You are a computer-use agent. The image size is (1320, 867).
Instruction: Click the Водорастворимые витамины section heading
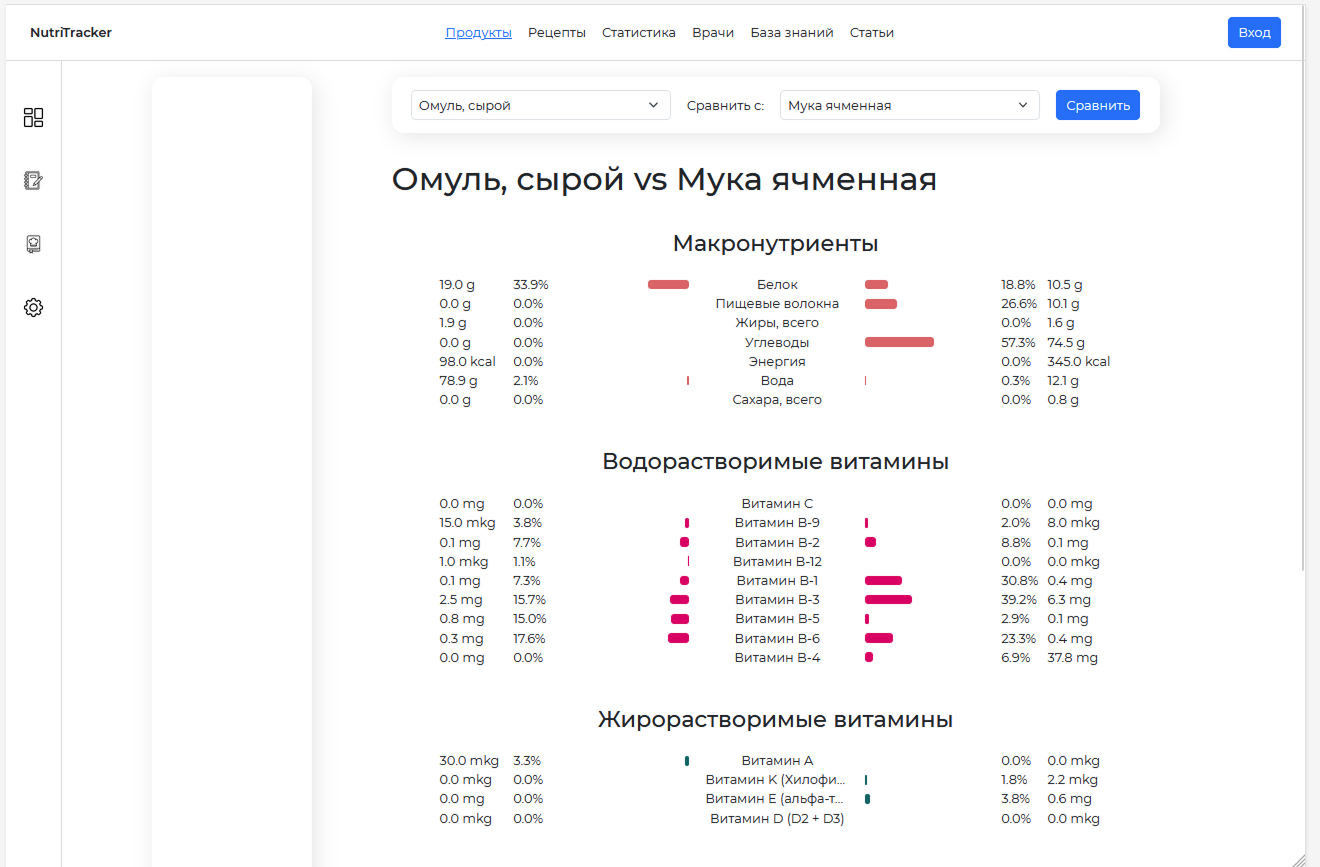click(x=776, y=461)
